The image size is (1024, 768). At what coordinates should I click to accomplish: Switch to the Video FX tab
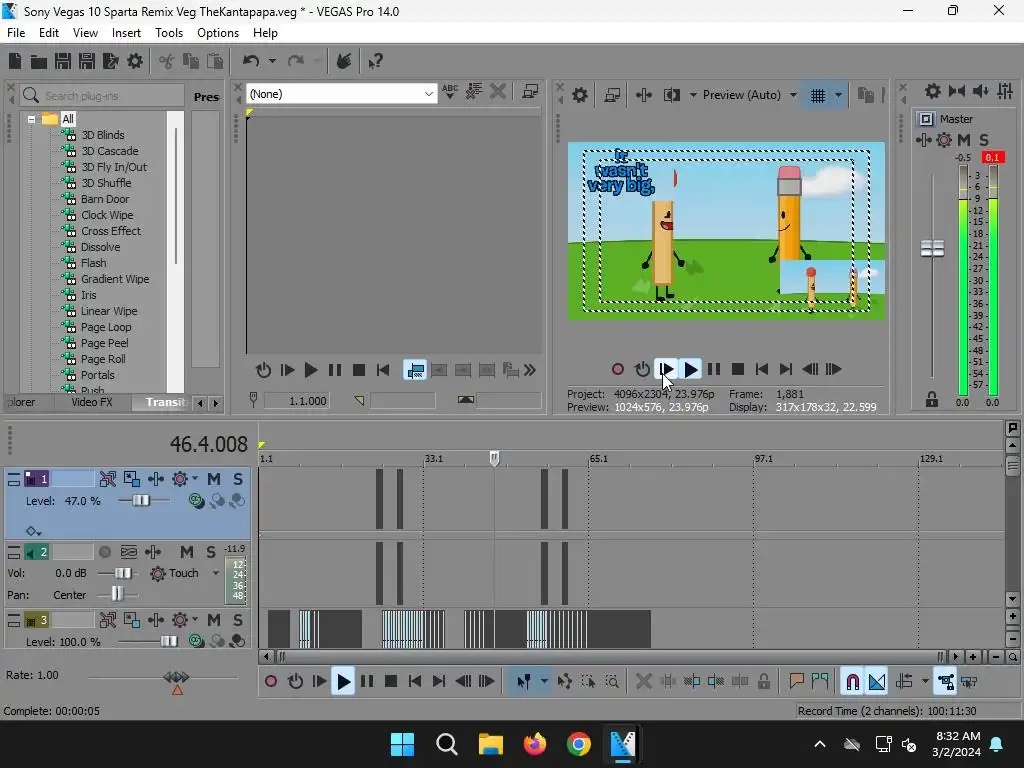tap(91, 402)
